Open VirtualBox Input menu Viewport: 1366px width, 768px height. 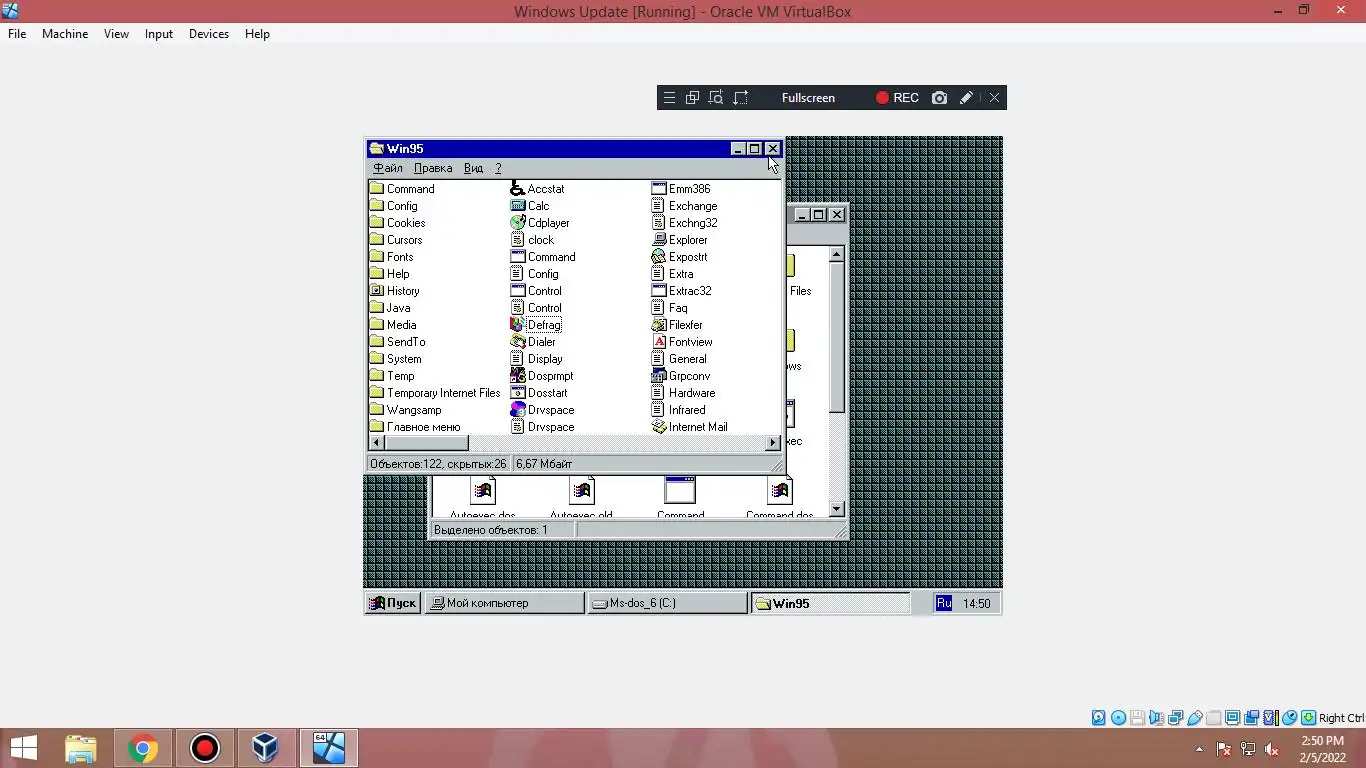(159, 34)
